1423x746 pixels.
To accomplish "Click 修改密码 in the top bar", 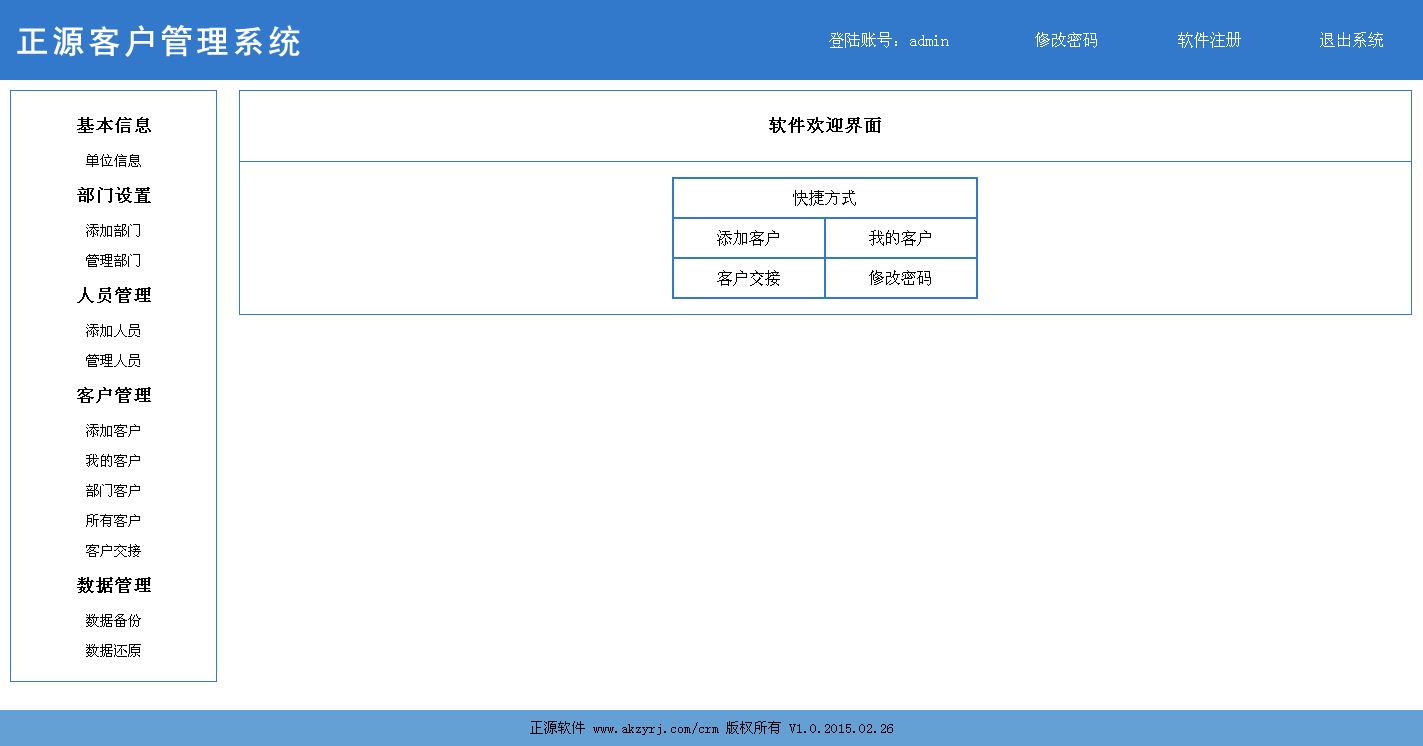I will coord(1065,41).
